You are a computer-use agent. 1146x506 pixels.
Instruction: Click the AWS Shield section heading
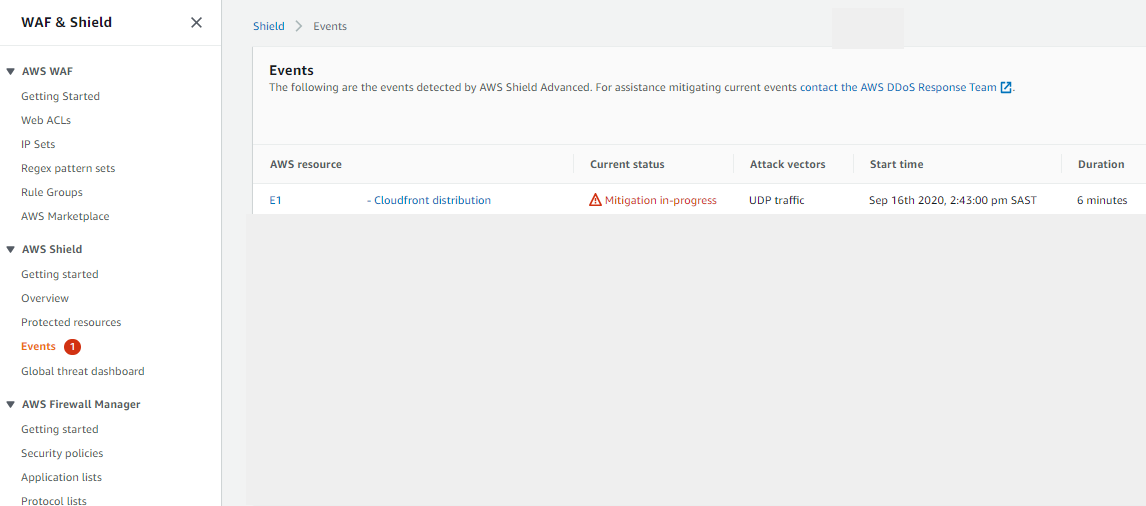click(52, 249)
